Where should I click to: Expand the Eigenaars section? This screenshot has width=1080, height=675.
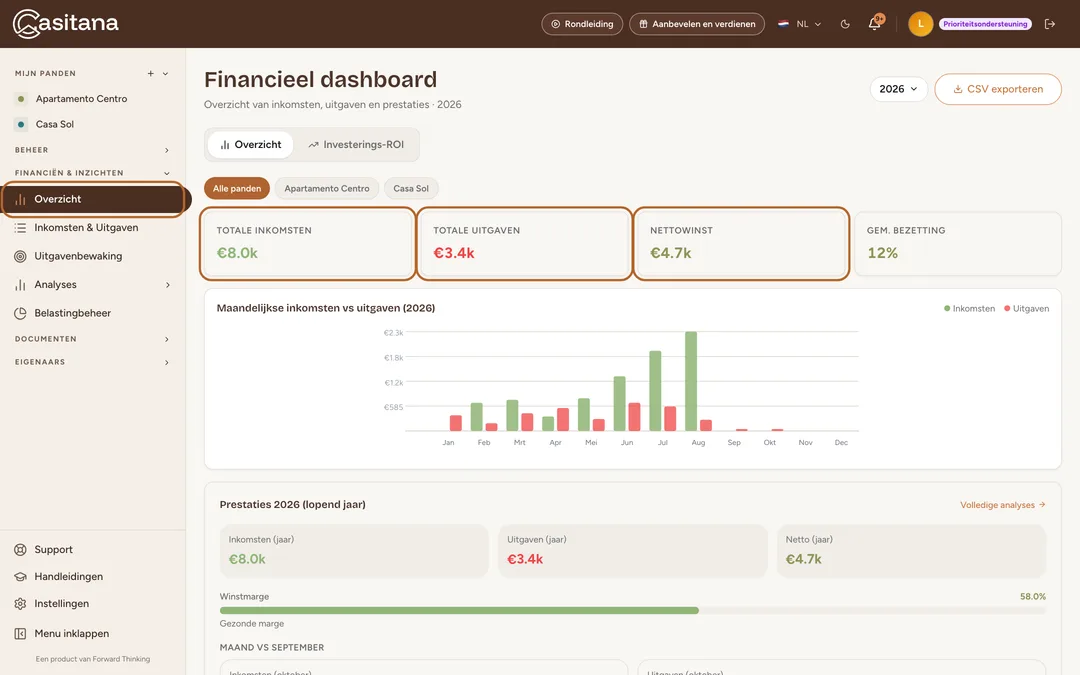(x=167, y=362)
